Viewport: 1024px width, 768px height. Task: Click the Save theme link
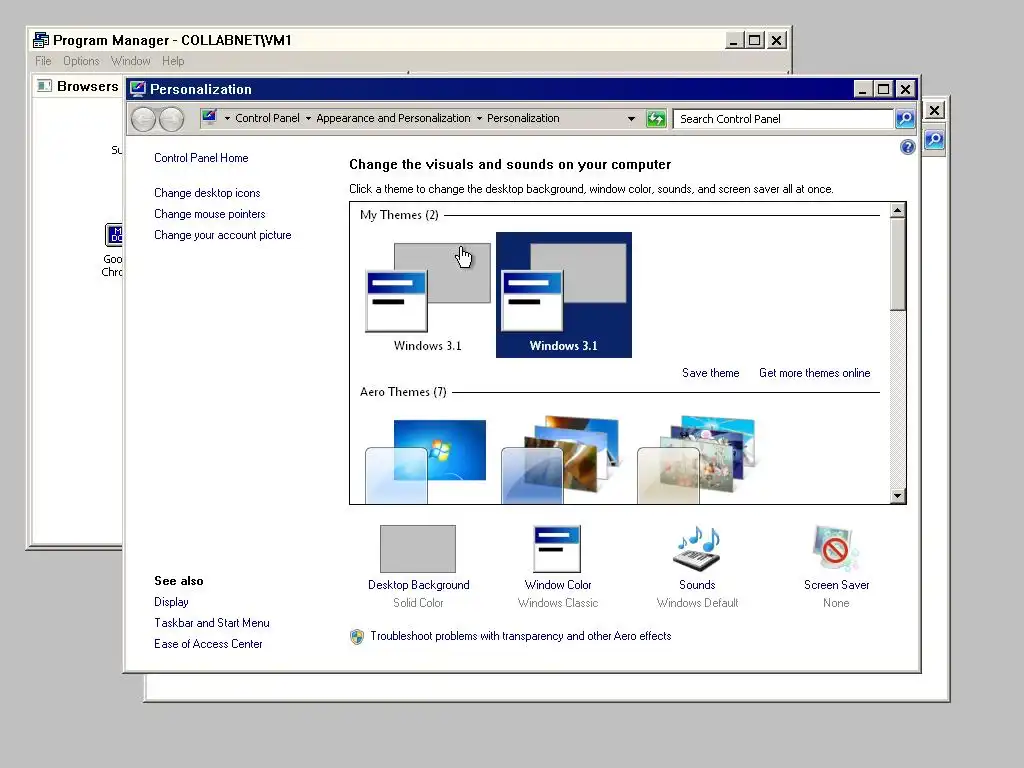coord(711,373)
